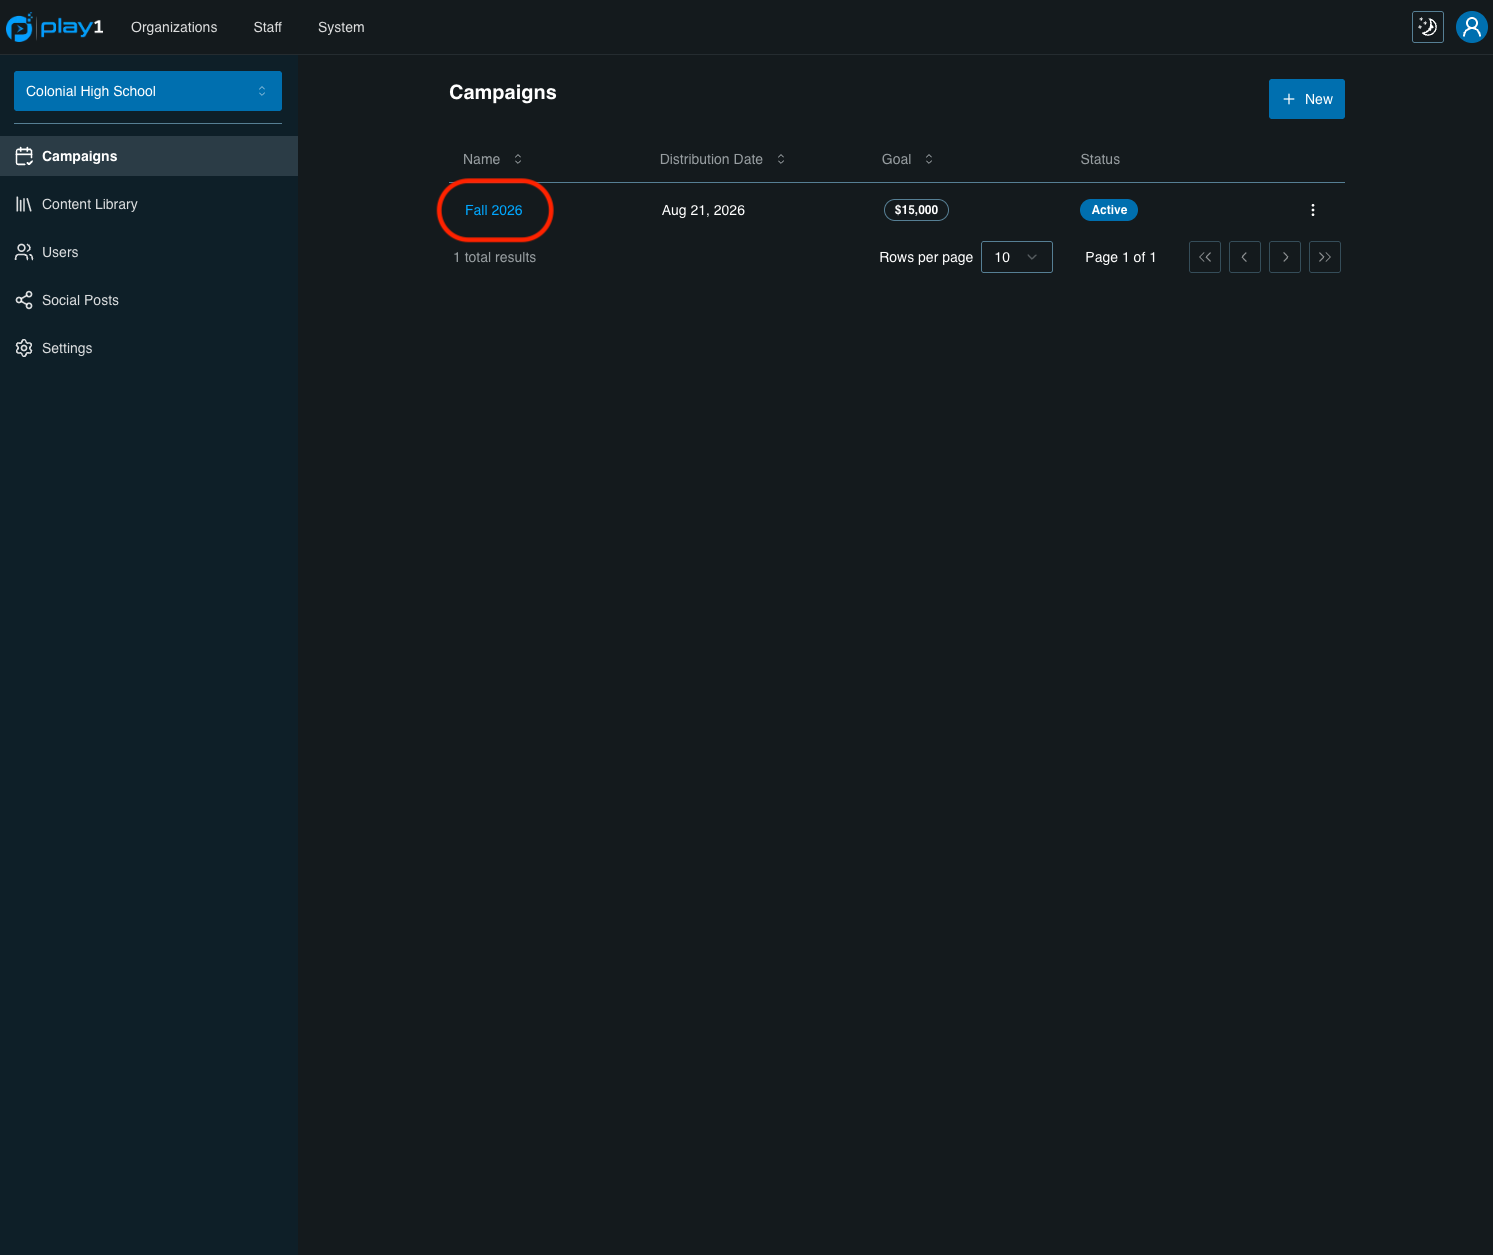Sort campaigns by Goal column
Viewport: 1493px width, 1255px height.
tap(907, 159)
